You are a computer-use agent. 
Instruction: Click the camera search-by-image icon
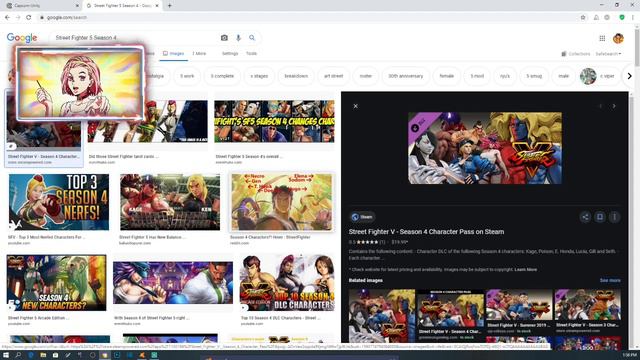pos(224,38)
